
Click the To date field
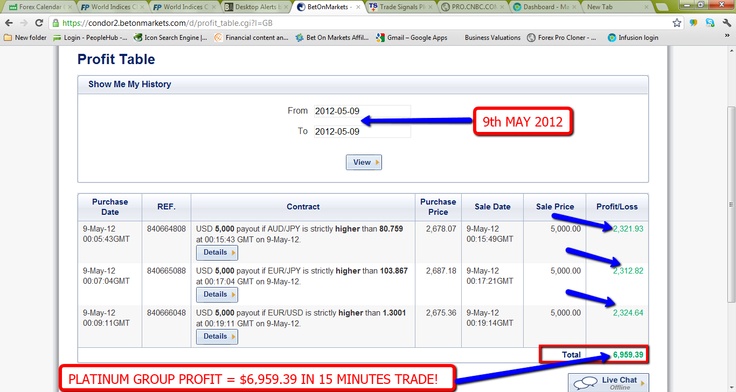click(362, 131)
